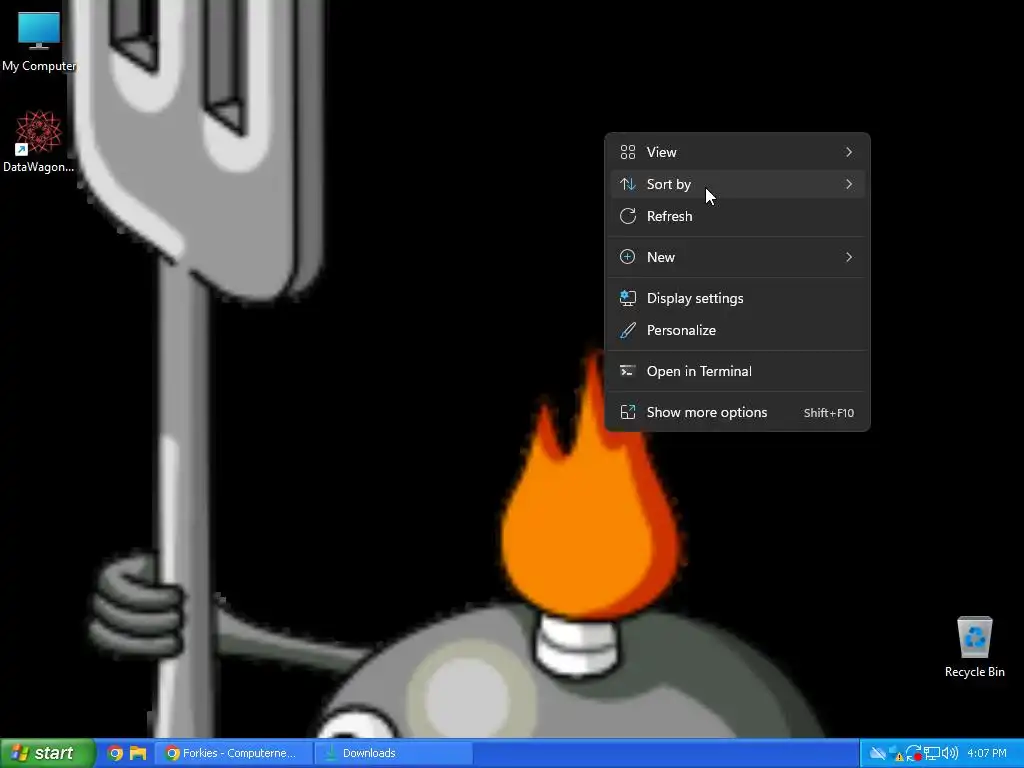Click the tray icon with yellow warning triangle
Screen dimensions: 1024x768
(x=896, y=754)
